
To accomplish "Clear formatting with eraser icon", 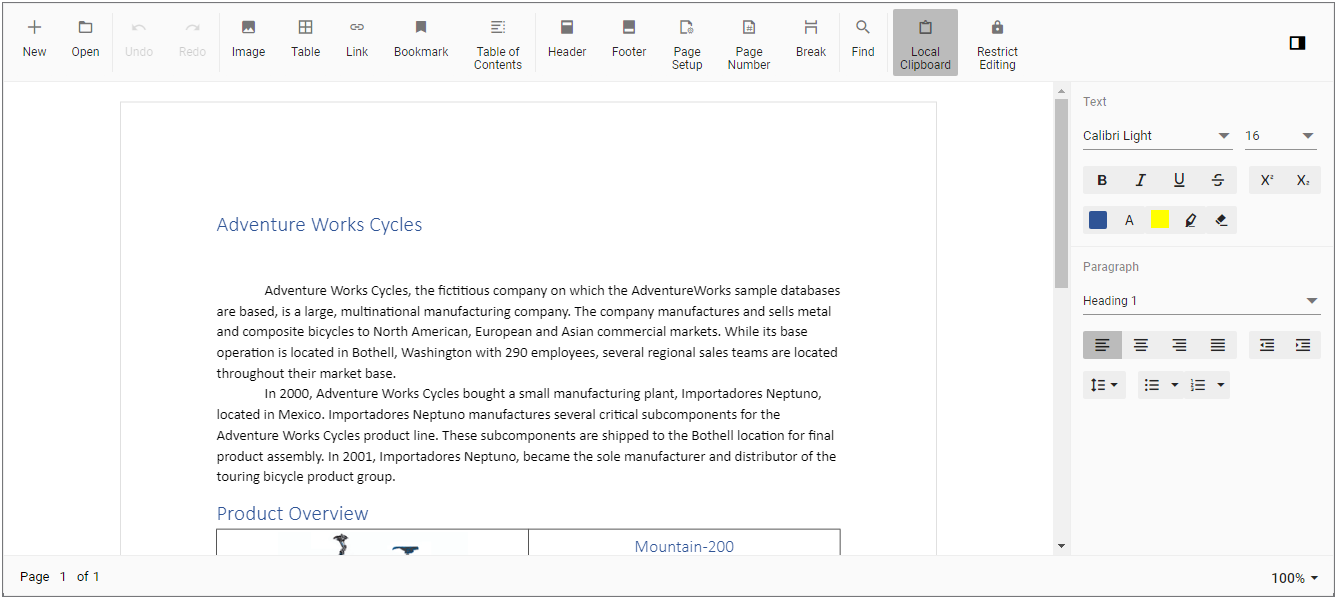I will click(x=1221, y=220).
